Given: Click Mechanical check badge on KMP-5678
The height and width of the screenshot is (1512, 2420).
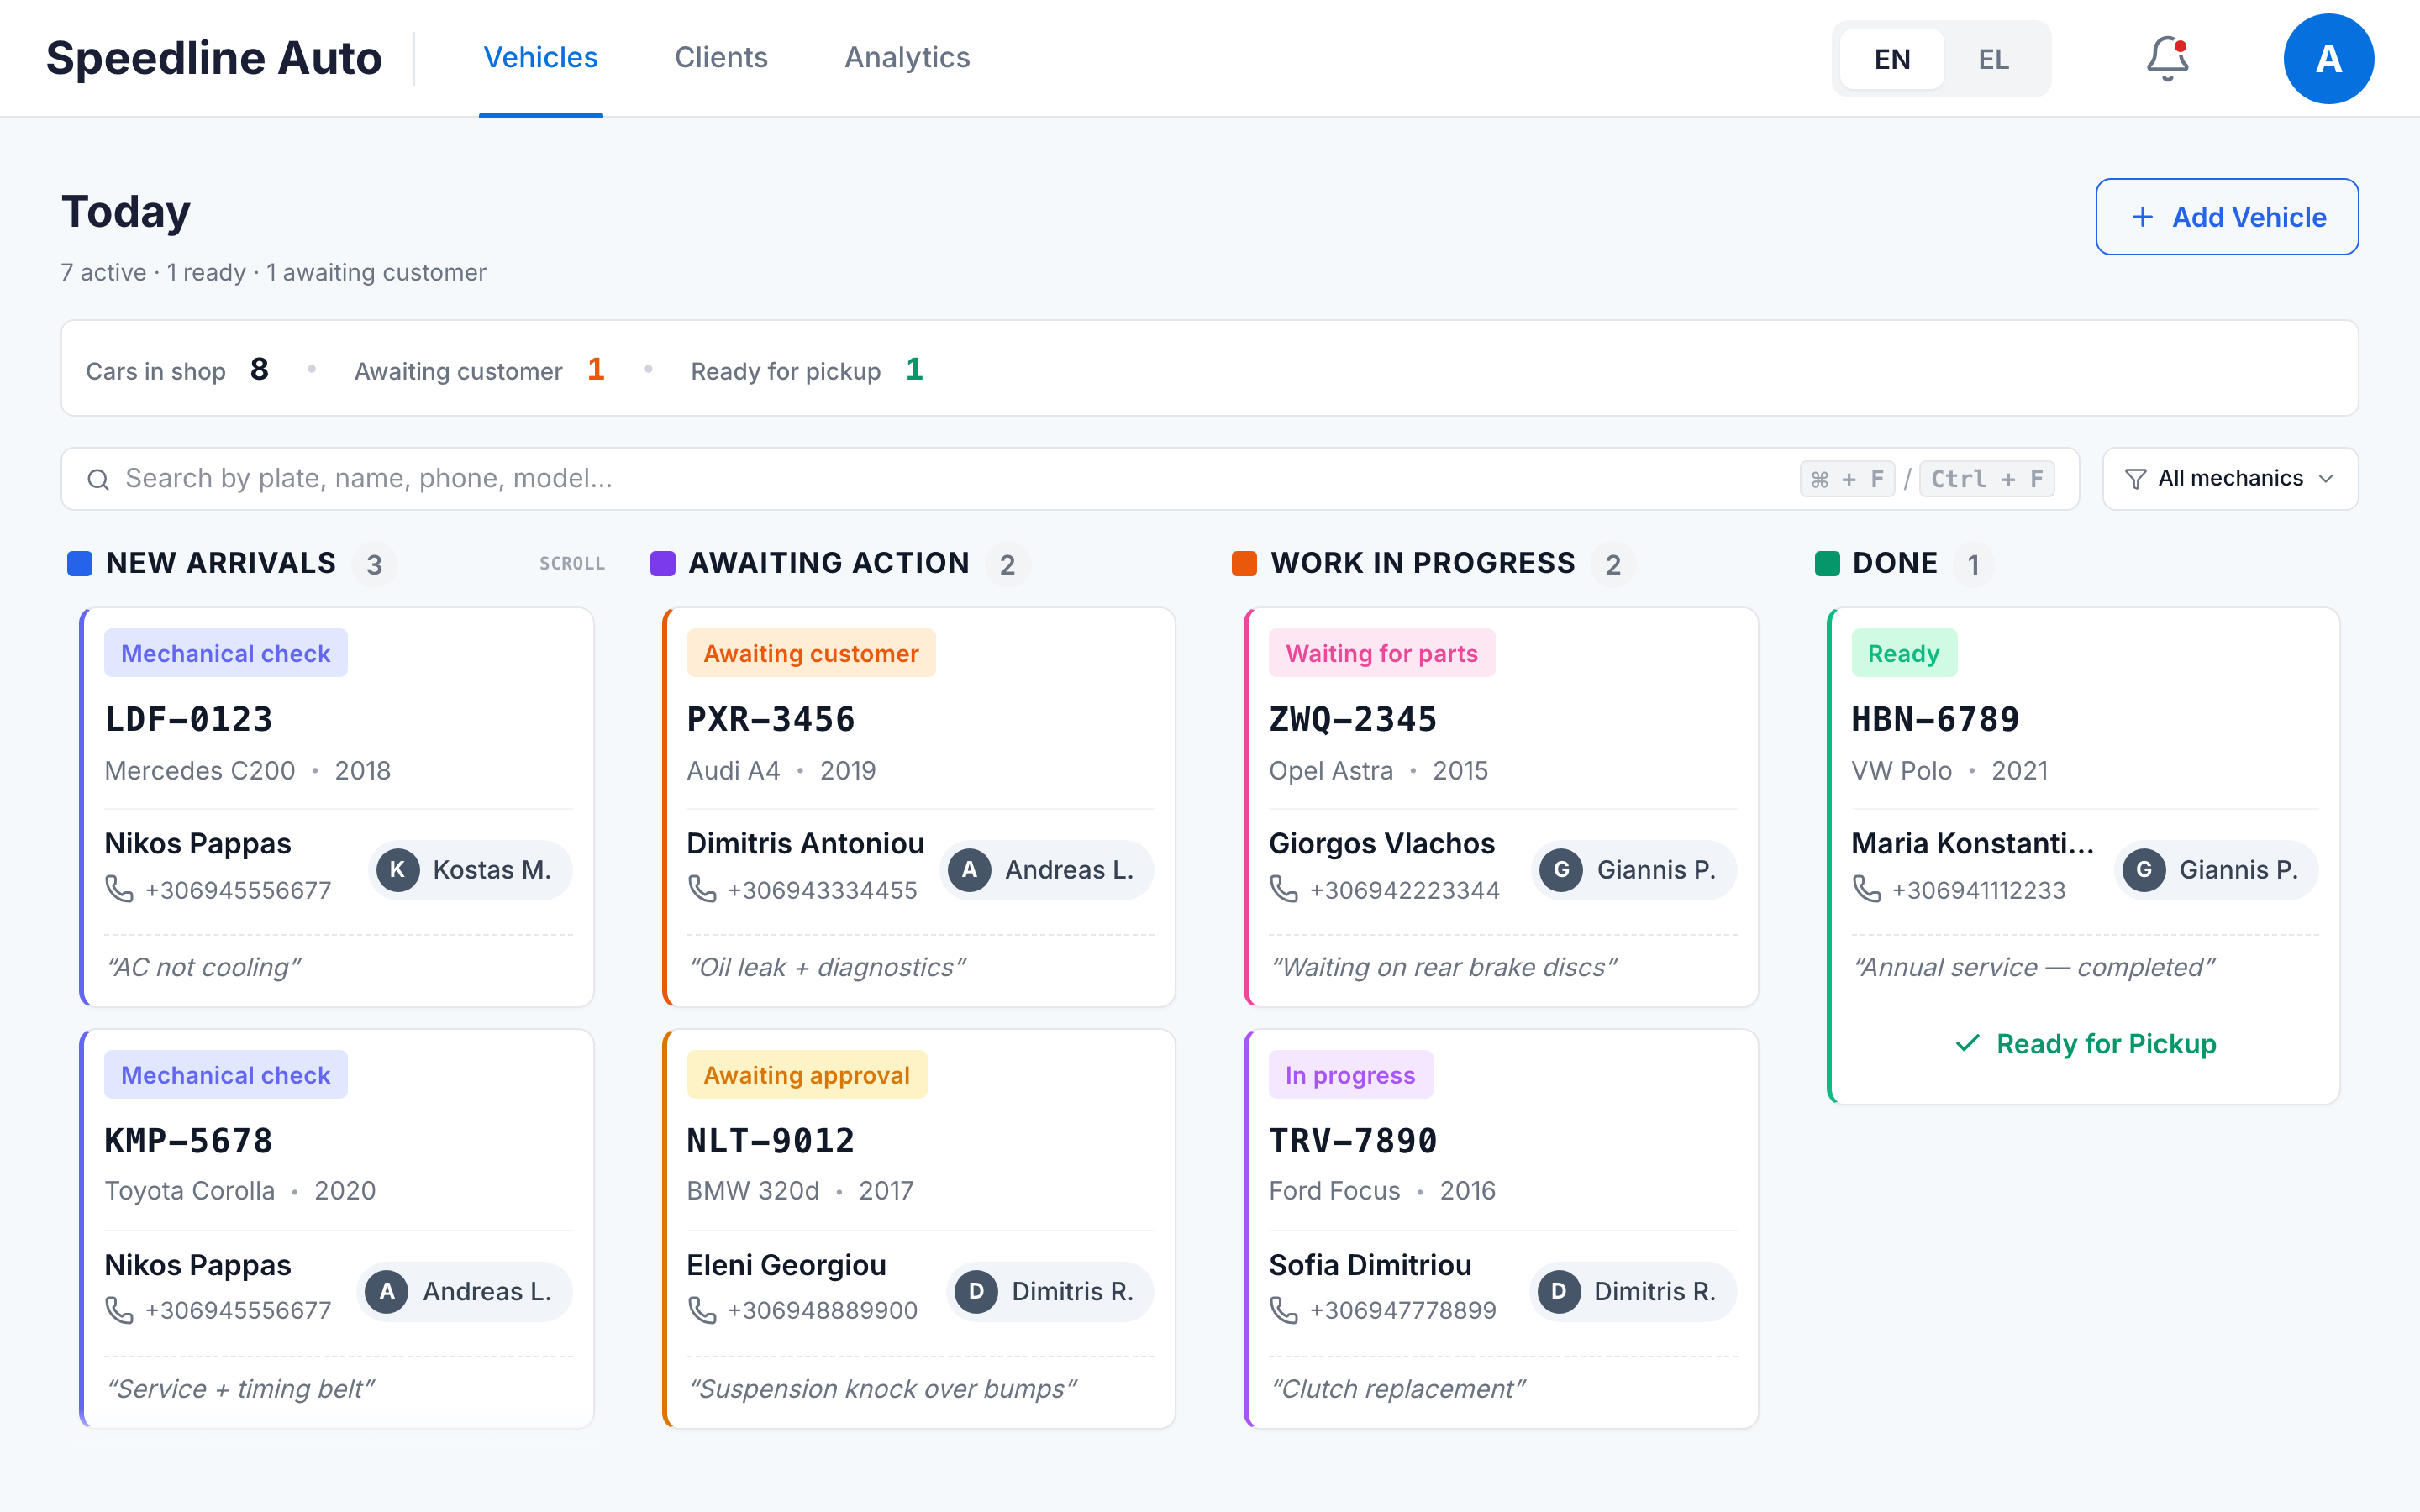Looking at the screenshot, I should (226, 1075).
